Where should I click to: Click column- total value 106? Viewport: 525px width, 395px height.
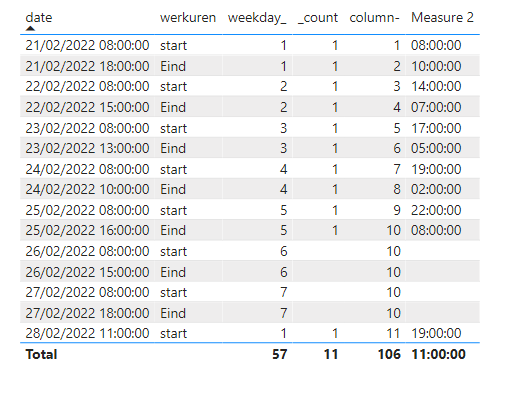pyautogui.click(x=389, y=354)
